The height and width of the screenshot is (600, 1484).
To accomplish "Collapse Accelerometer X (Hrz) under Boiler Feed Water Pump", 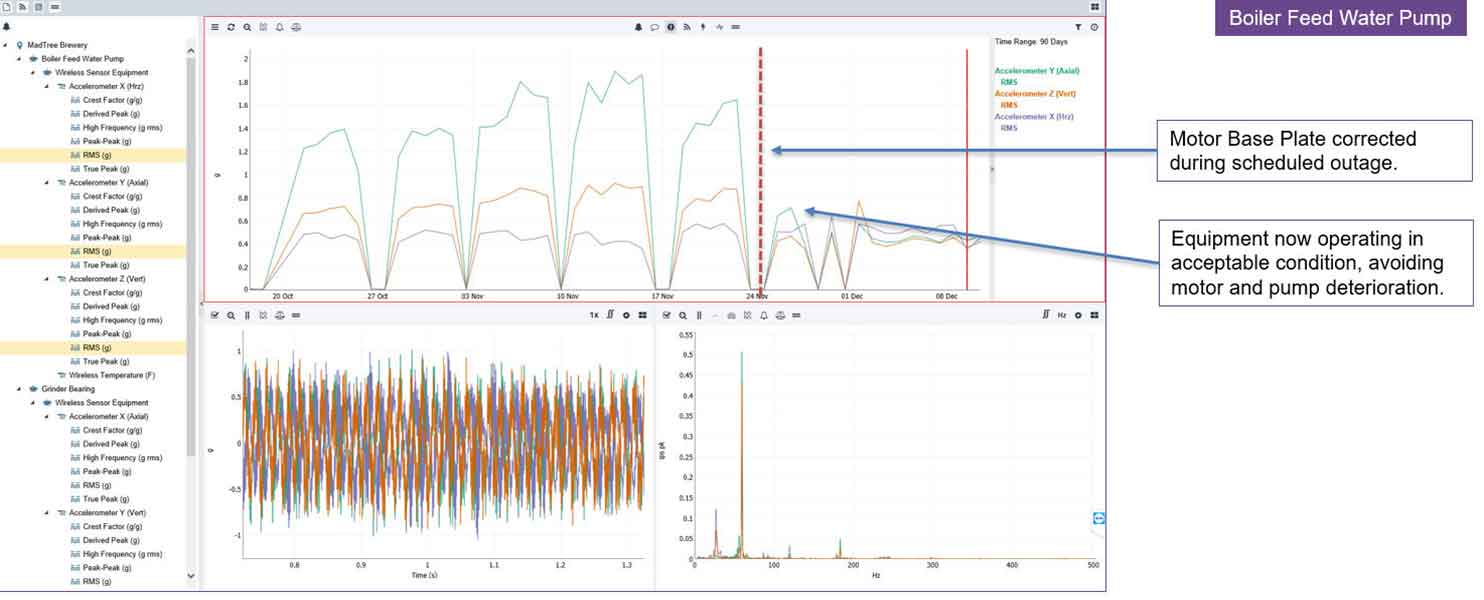I will pos(47,86).
